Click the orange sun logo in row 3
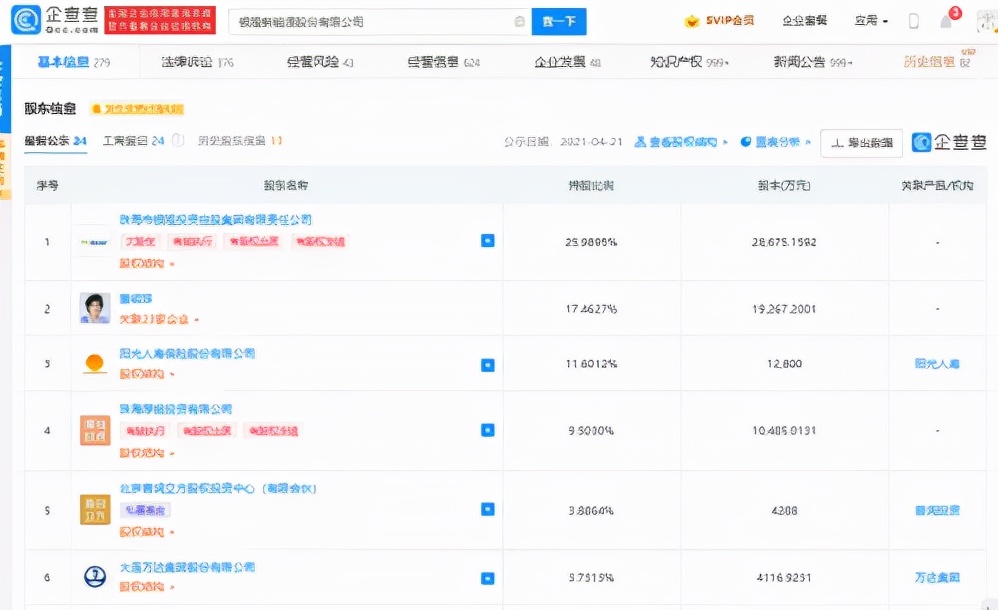Image resolution: width=998 pixels, height=610 pixels. 95,364
